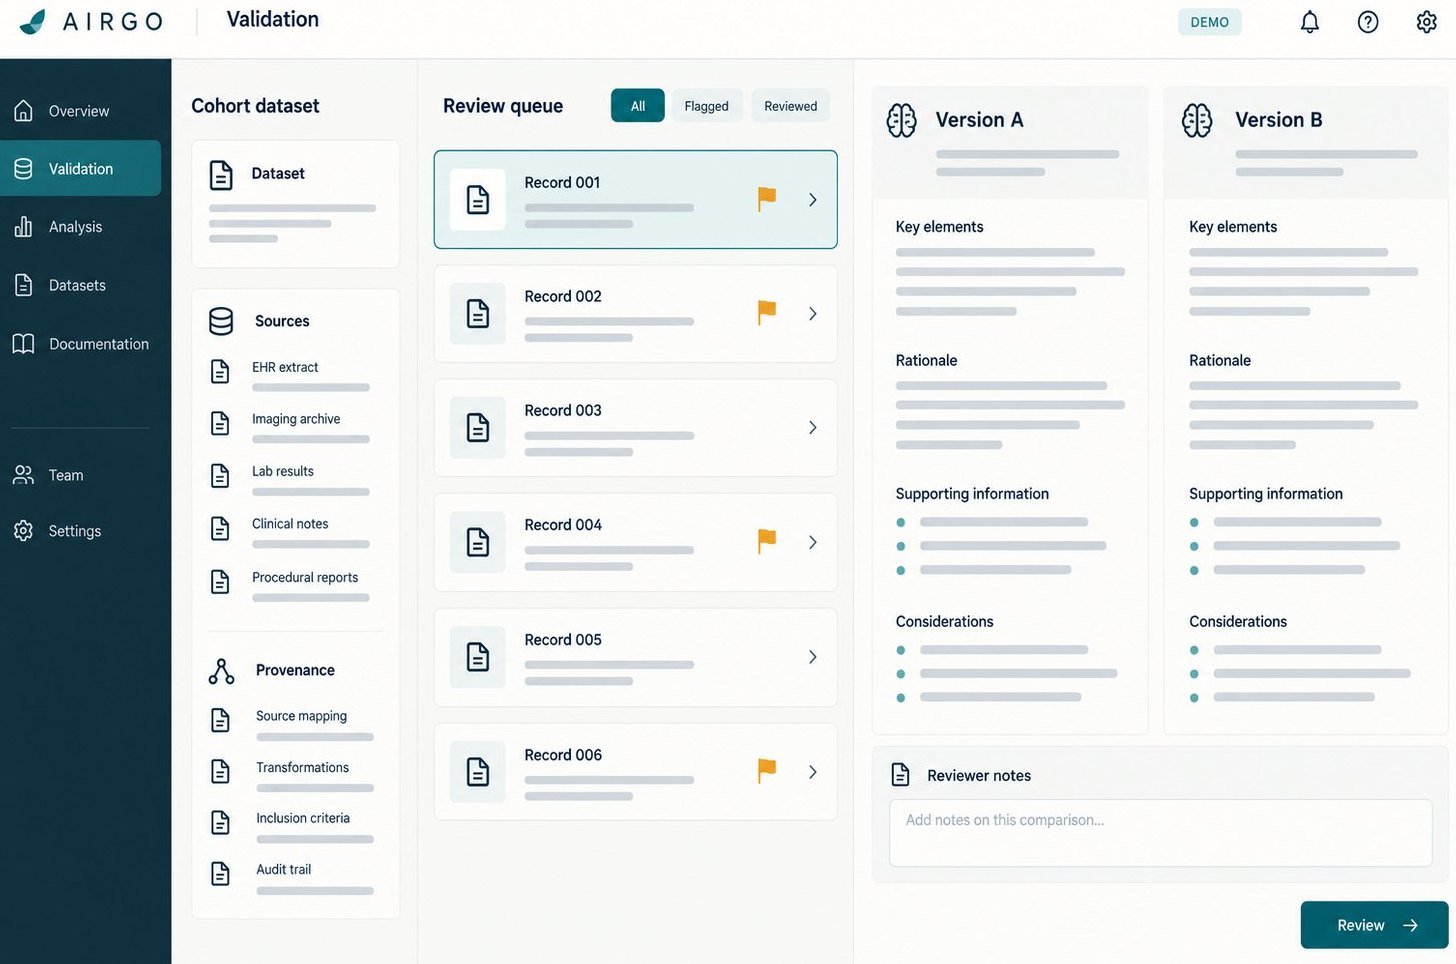The image size is (1456, 964).
Task: Click the Procedural reports file icon
Action: (x=220, y=581)
